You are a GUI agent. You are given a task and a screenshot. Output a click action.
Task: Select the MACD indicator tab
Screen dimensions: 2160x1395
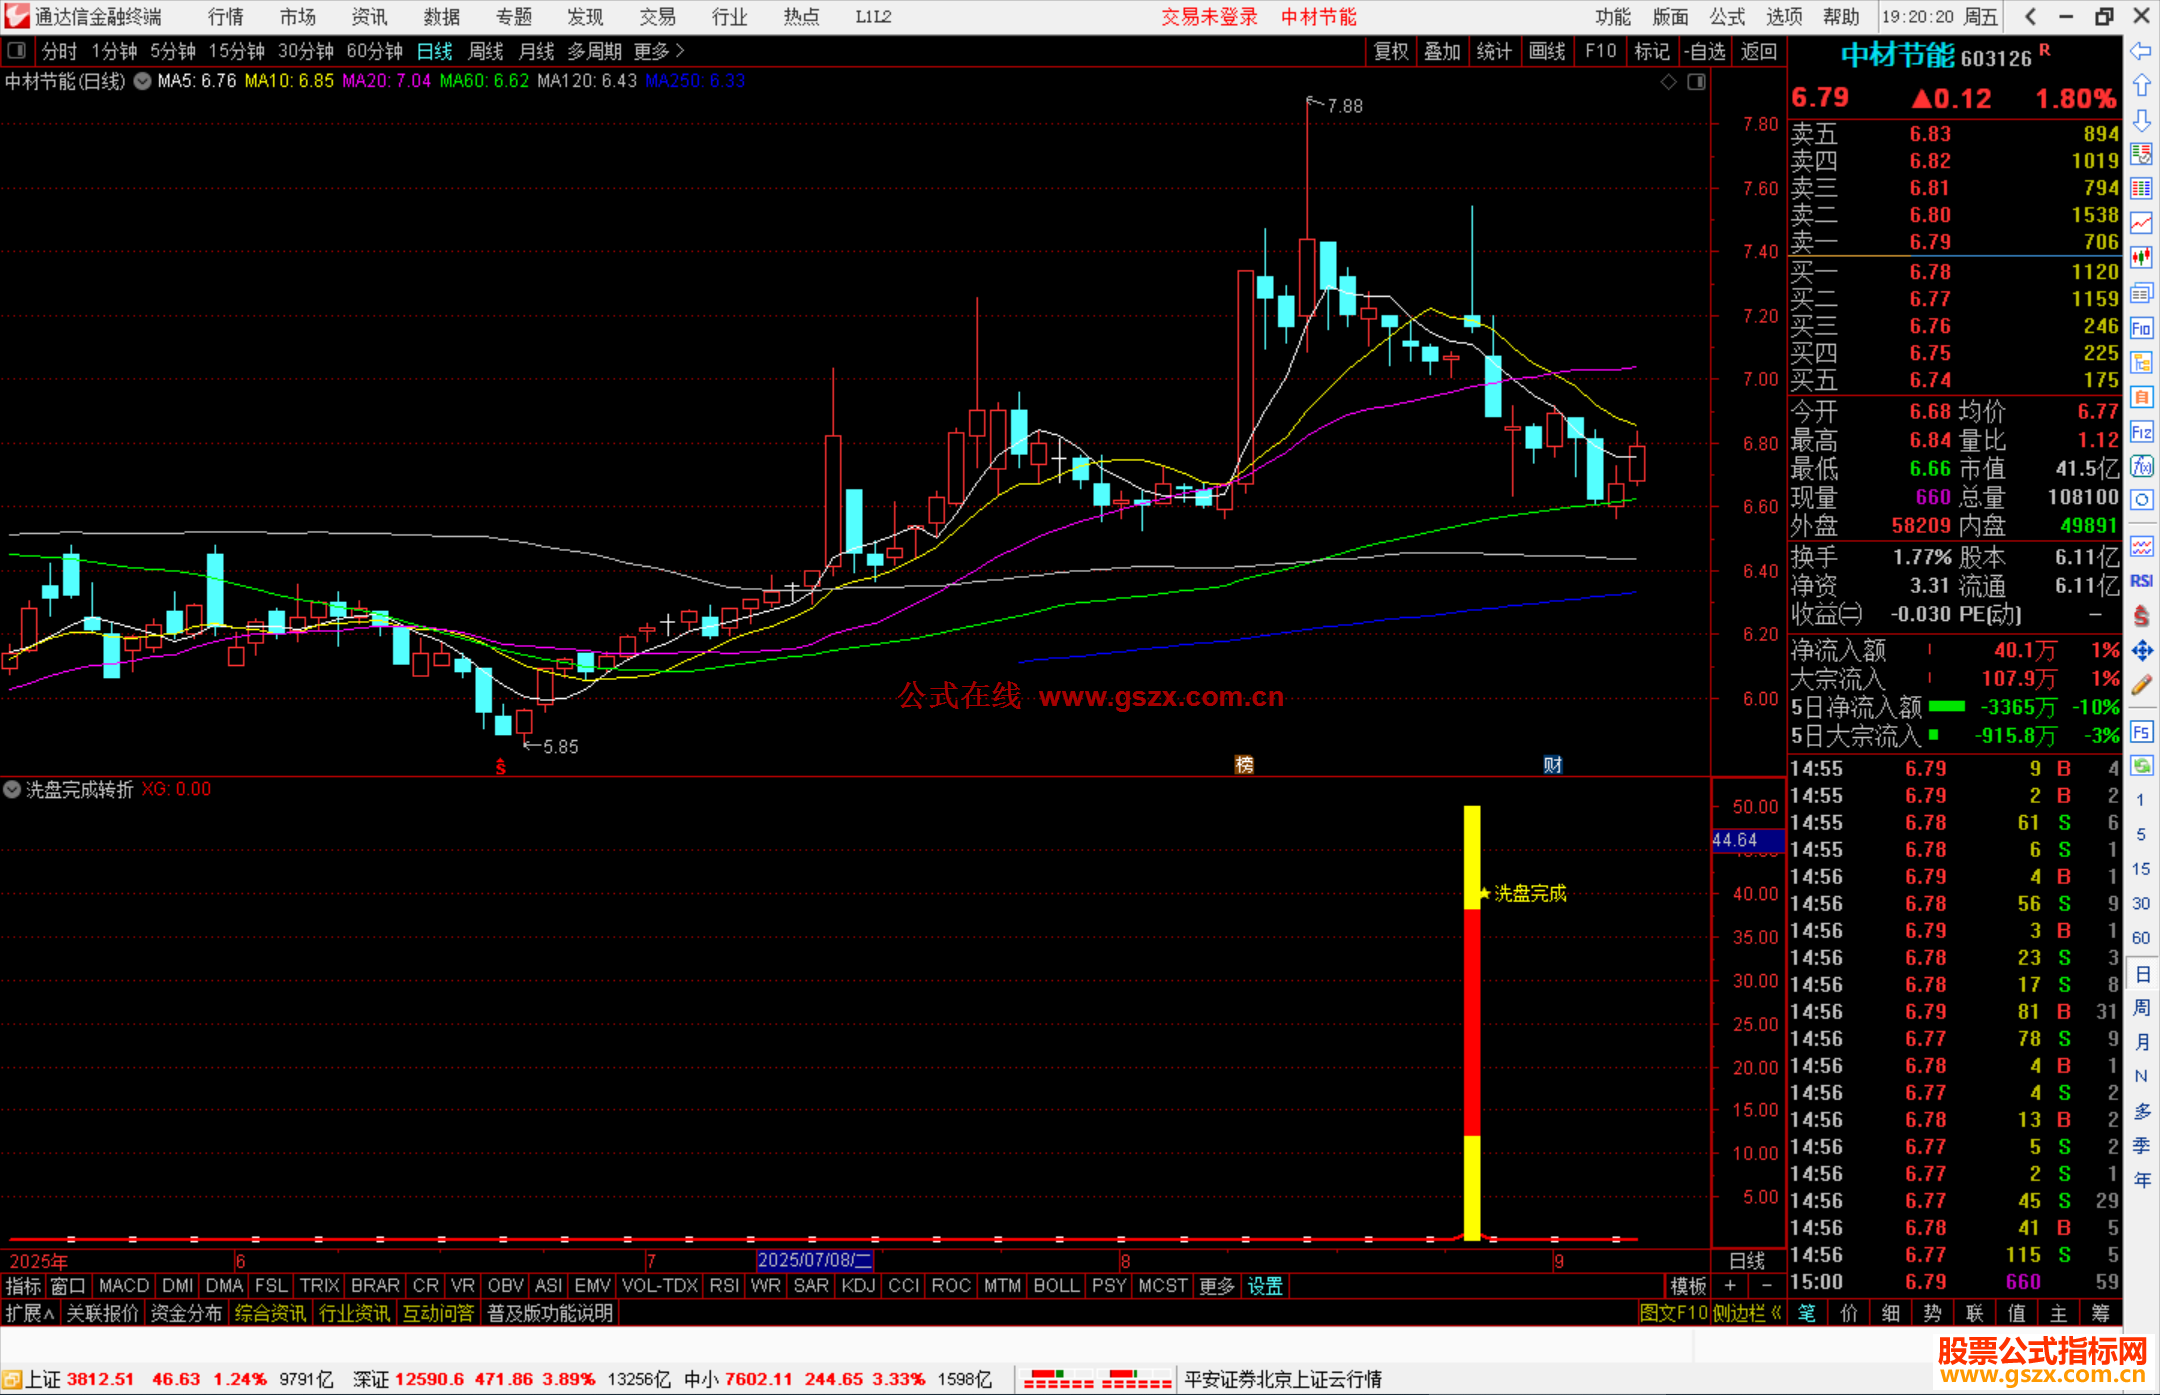[x=124, y=1286]
